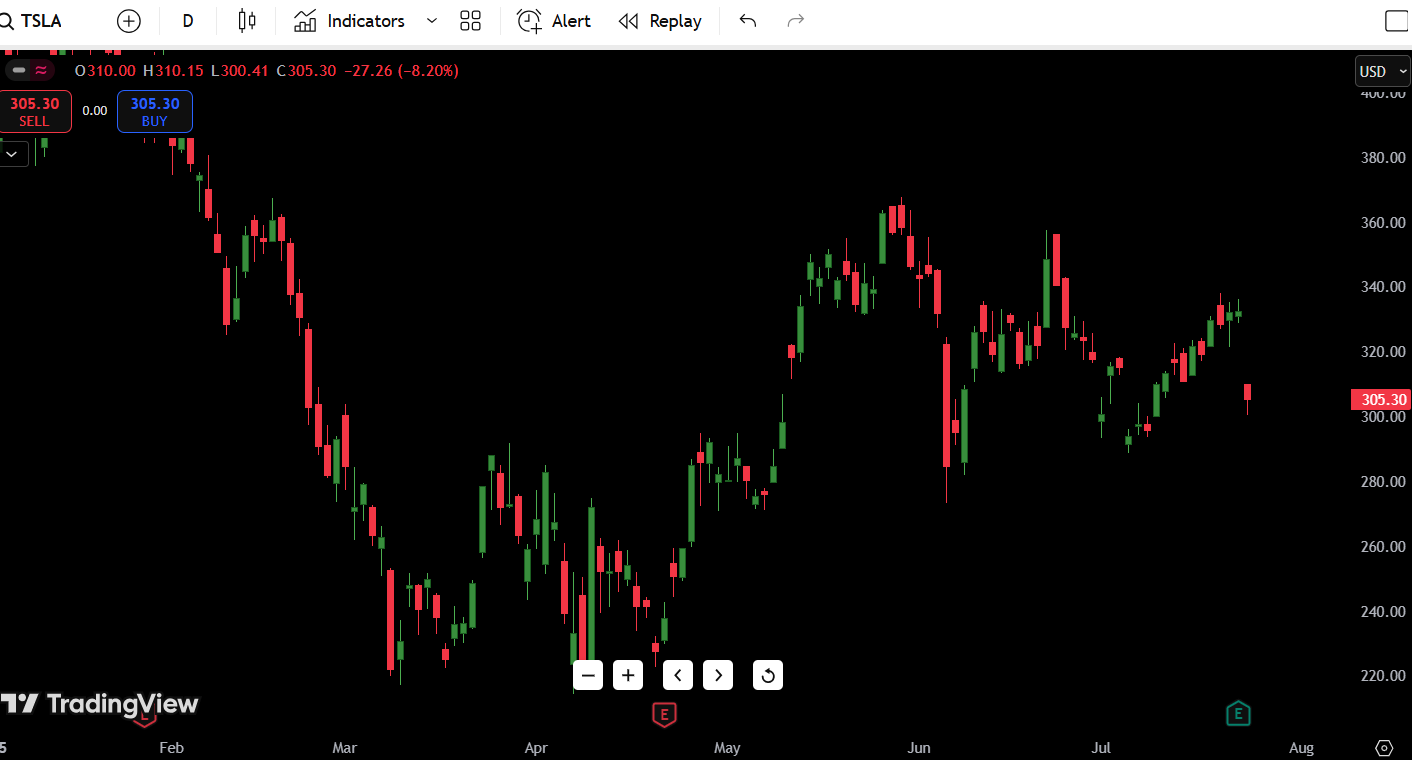
Task: Toggle the gray market-status pill in legend
Action: [x=19, y=70]
